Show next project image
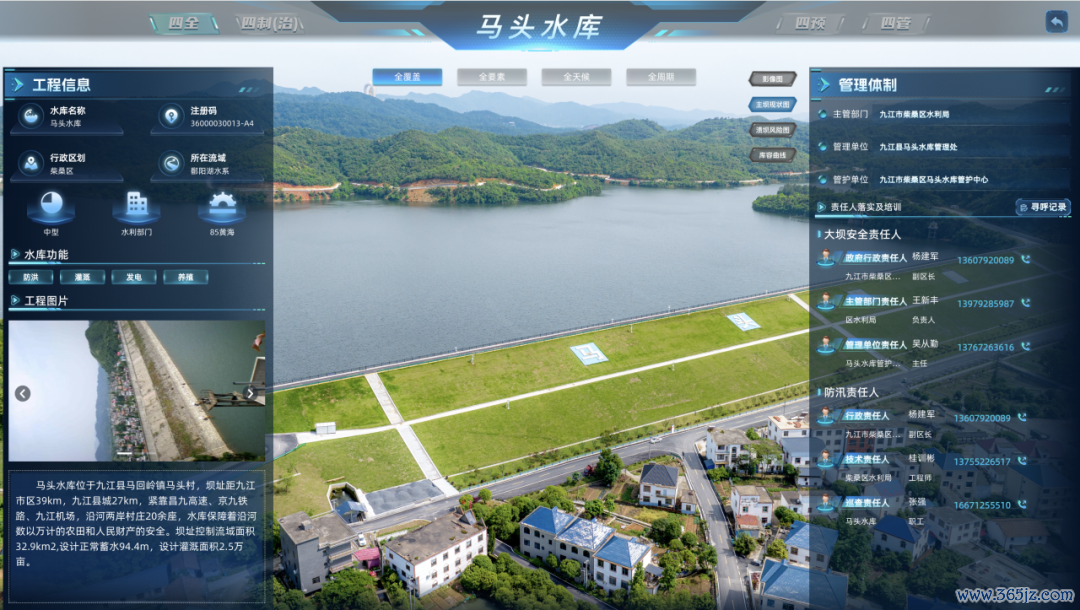 [x=250, y=393]
